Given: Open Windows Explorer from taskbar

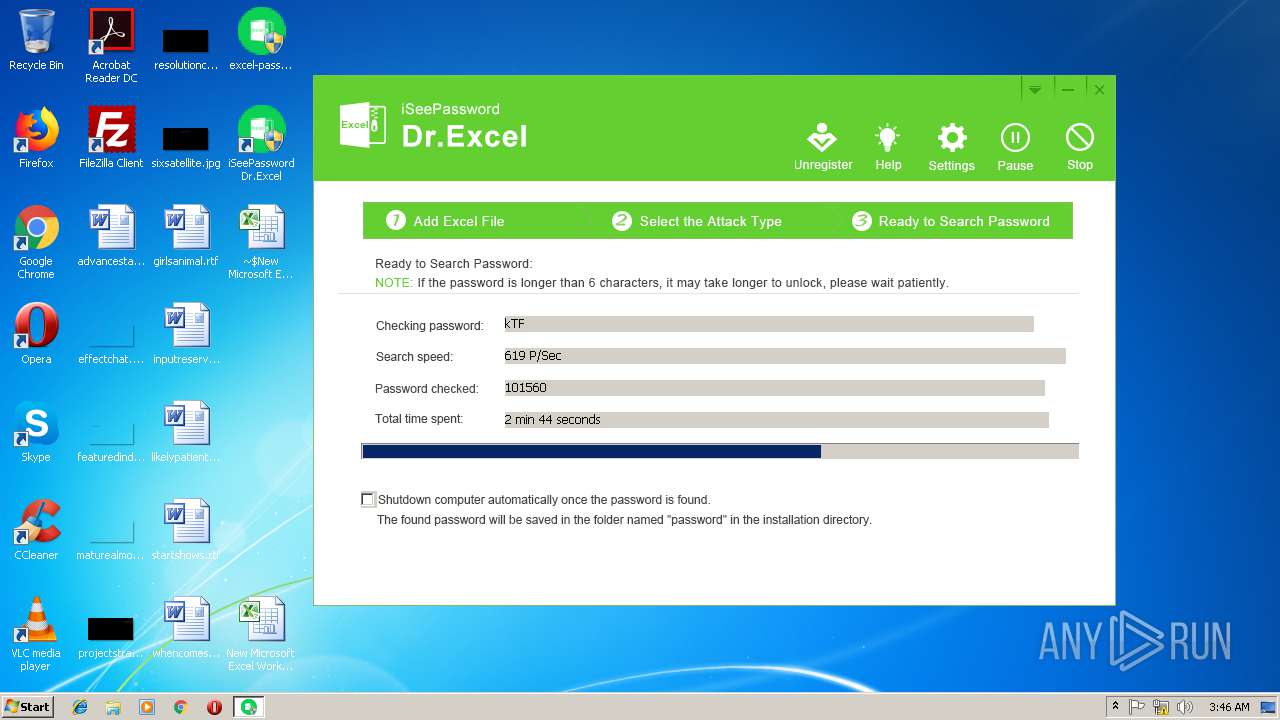Looking at the screenshot, I should coord(113,707).
